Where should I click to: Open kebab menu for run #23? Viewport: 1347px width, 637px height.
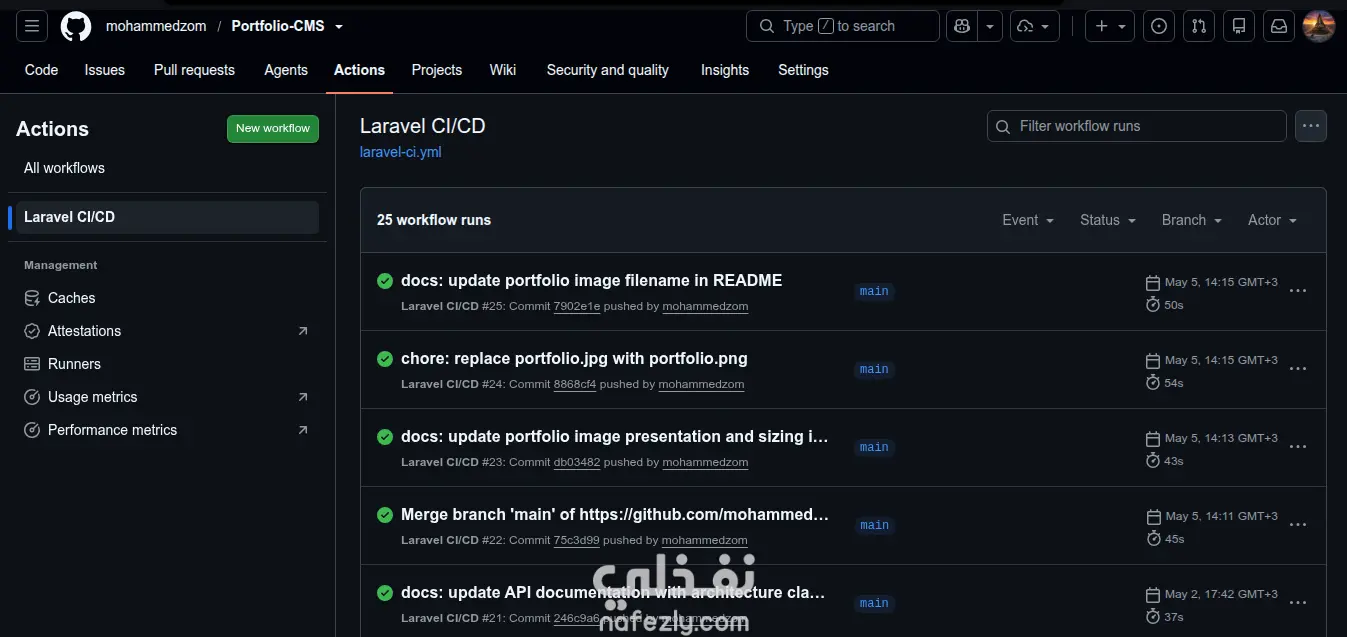1298,447
